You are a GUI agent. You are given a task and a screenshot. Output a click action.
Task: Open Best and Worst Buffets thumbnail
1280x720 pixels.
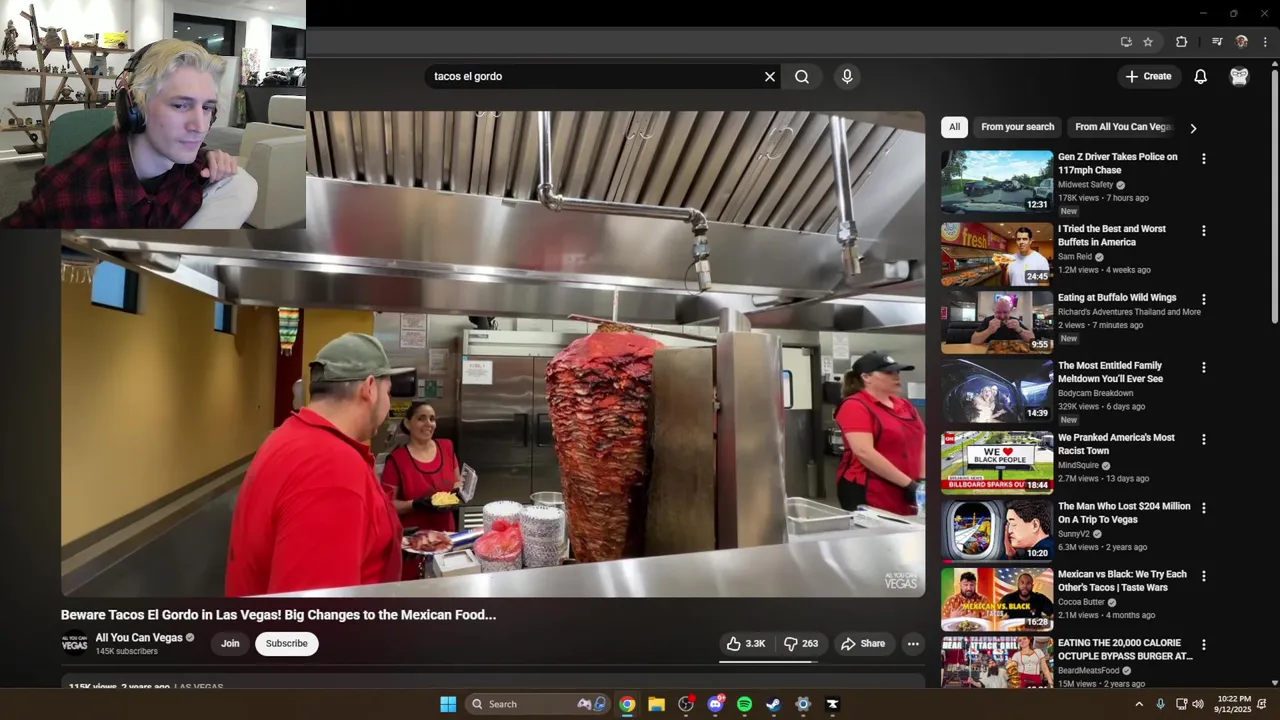[997, 254]
